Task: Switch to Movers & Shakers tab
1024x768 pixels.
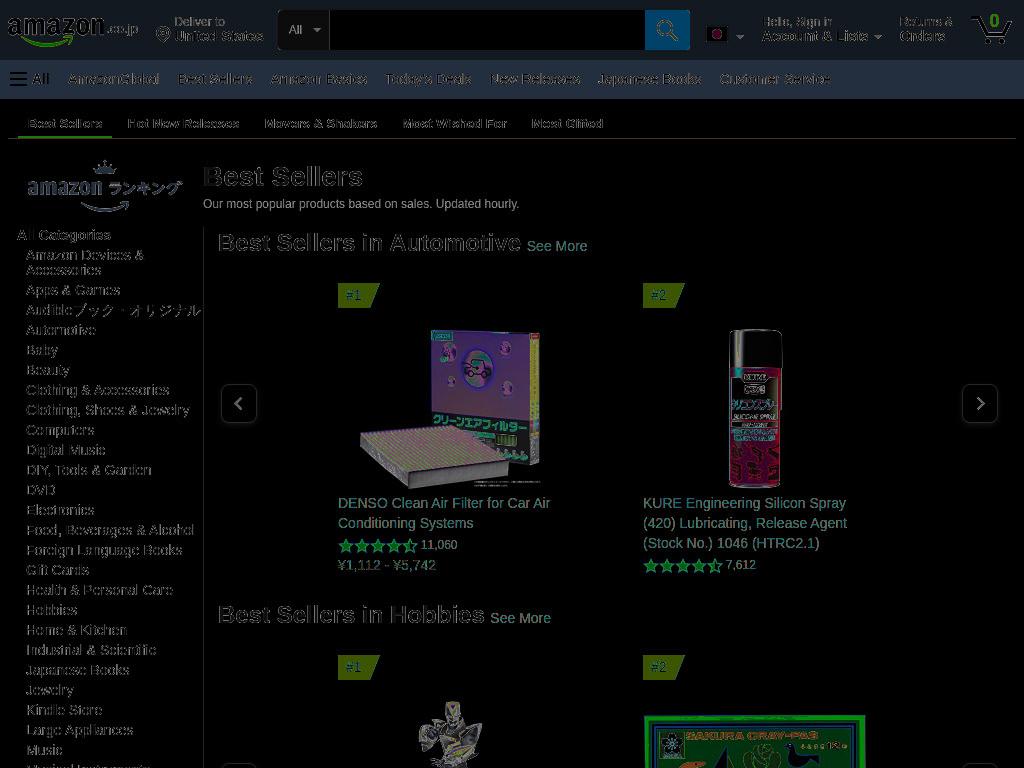Action: [321, 123]
